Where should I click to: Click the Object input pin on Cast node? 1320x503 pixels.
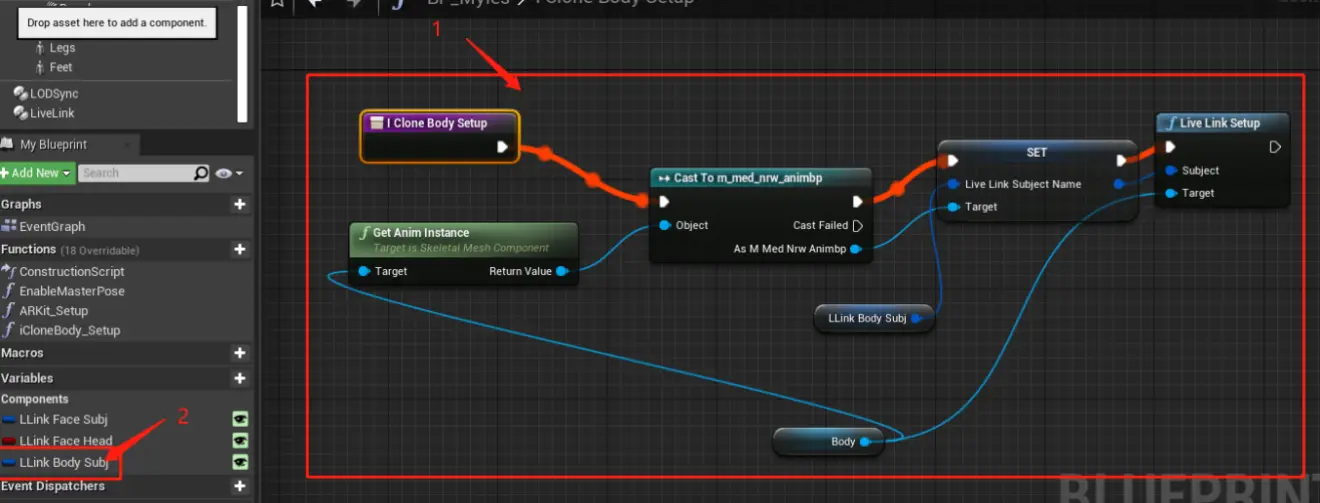(x=665, y=226)
